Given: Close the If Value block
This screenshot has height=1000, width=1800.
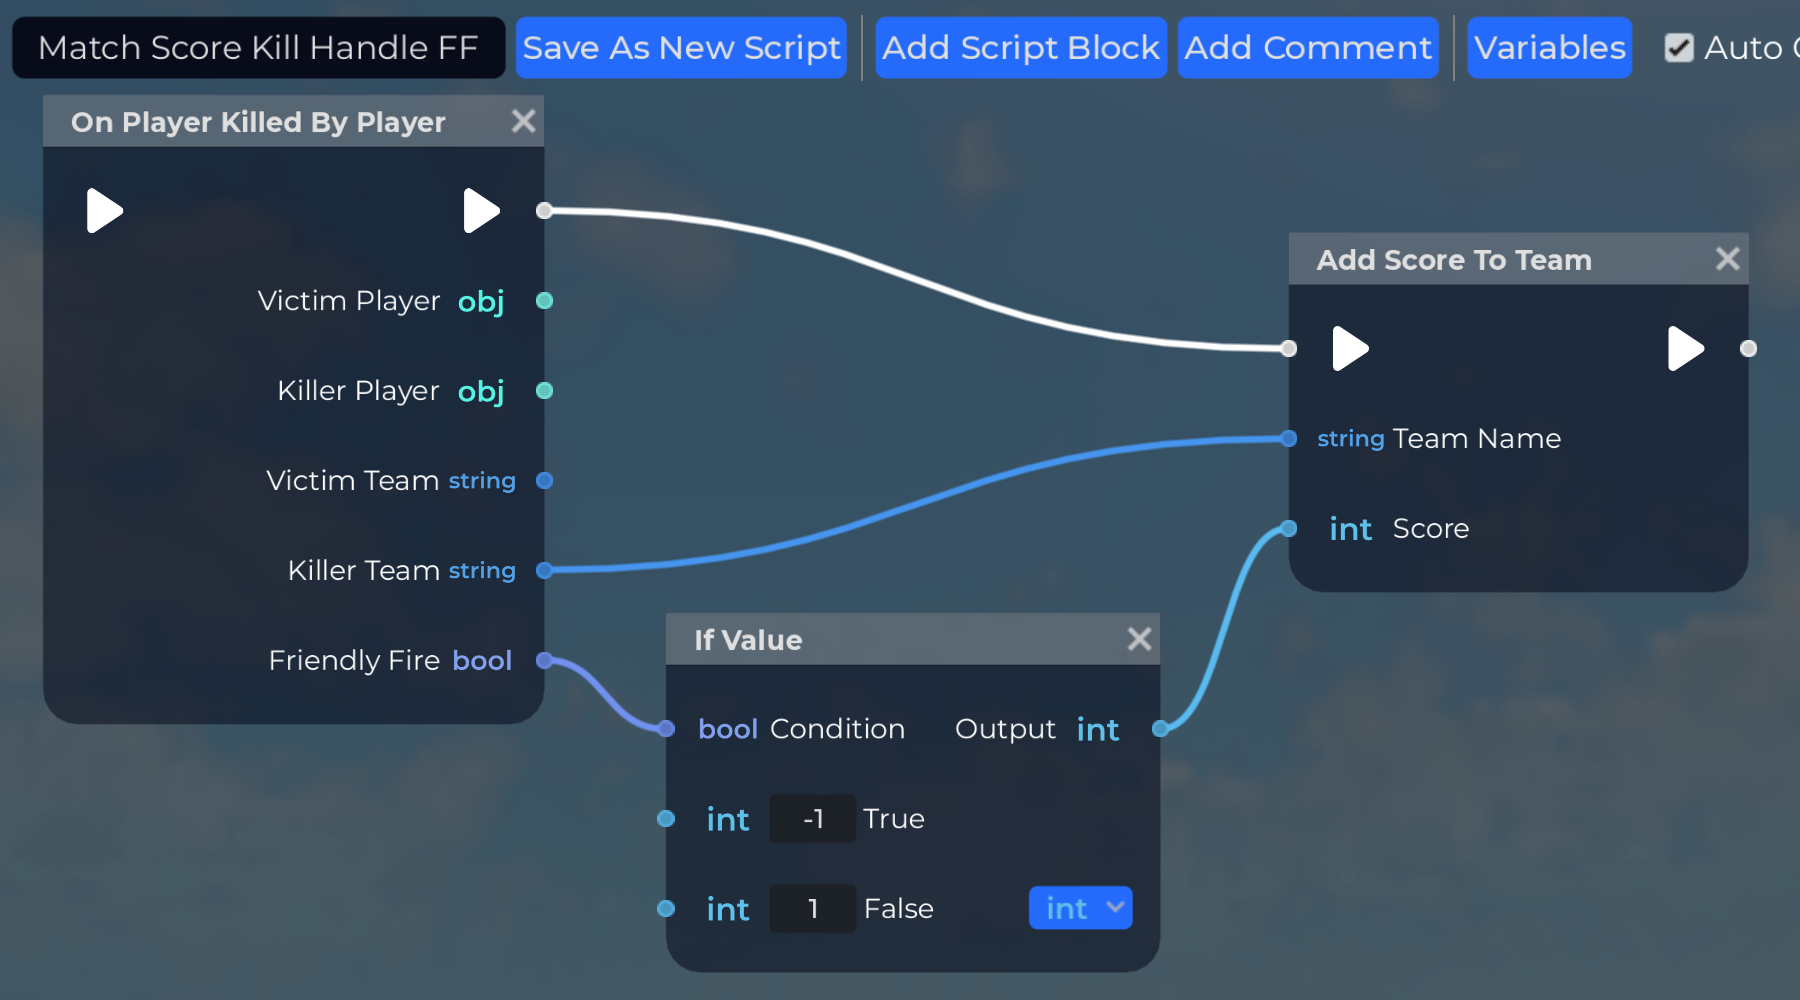Looking at the screenshot, I should click(1139, 639).
